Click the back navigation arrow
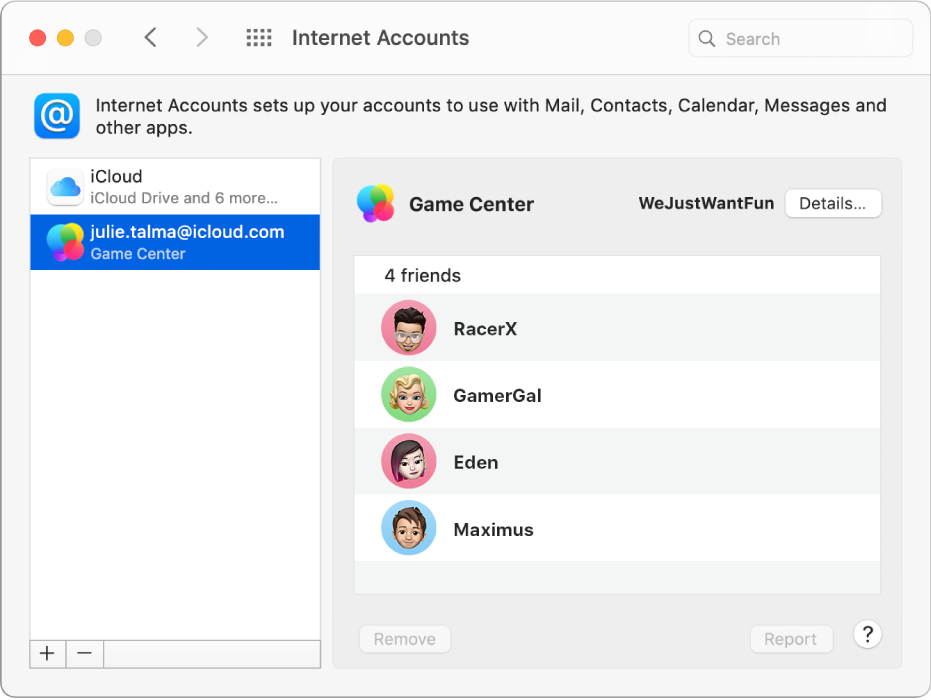Screen dimensions: 931x700 pyautogui.click(x=151, y=38)
